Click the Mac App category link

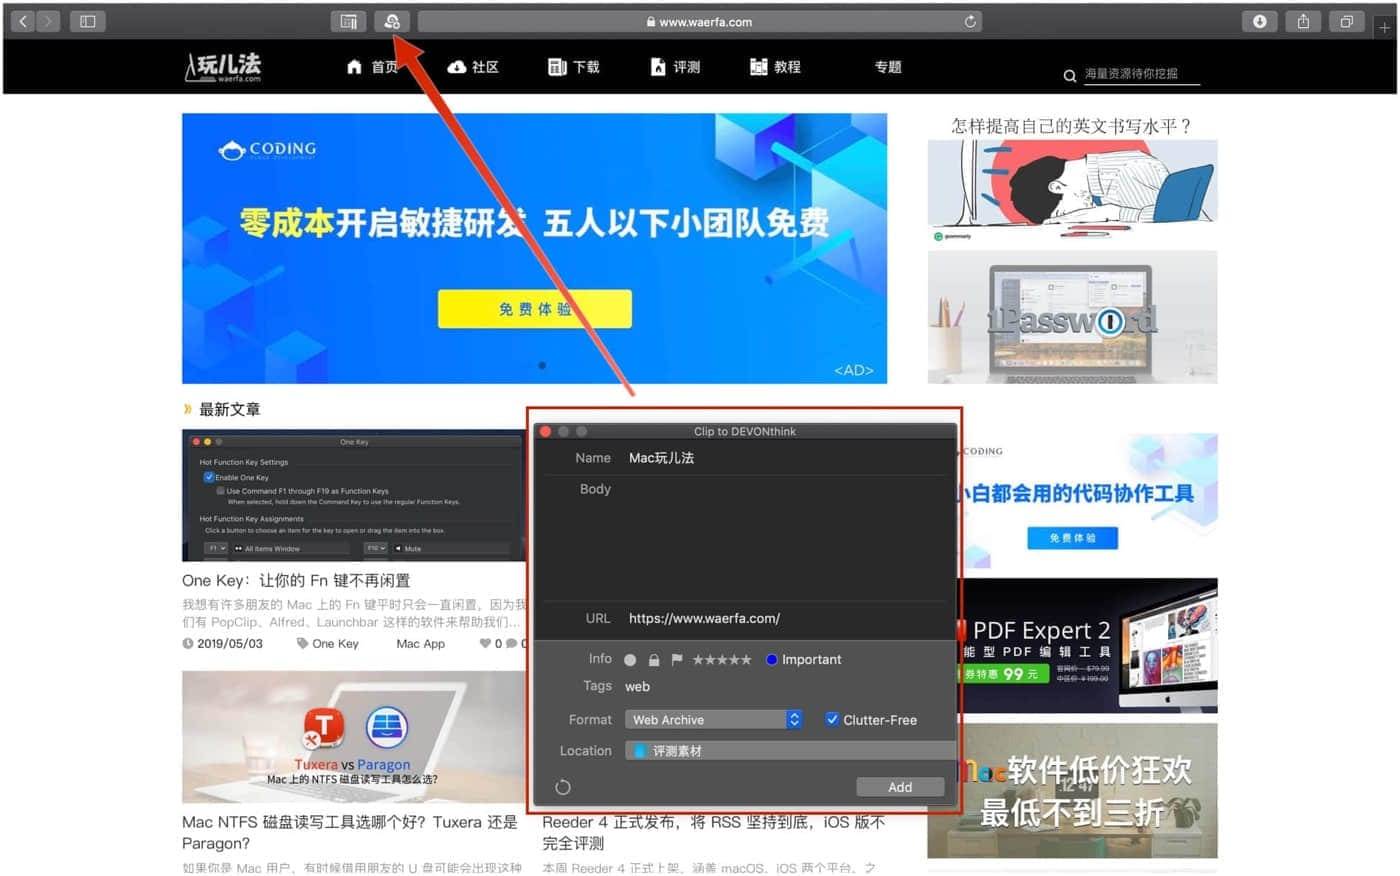point(420,644)
